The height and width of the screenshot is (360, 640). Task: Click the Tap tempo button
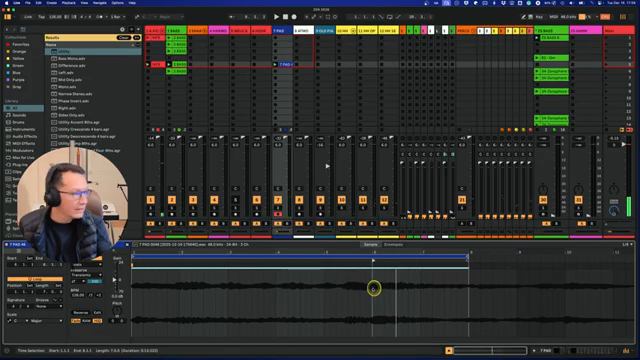click(42, 17)
